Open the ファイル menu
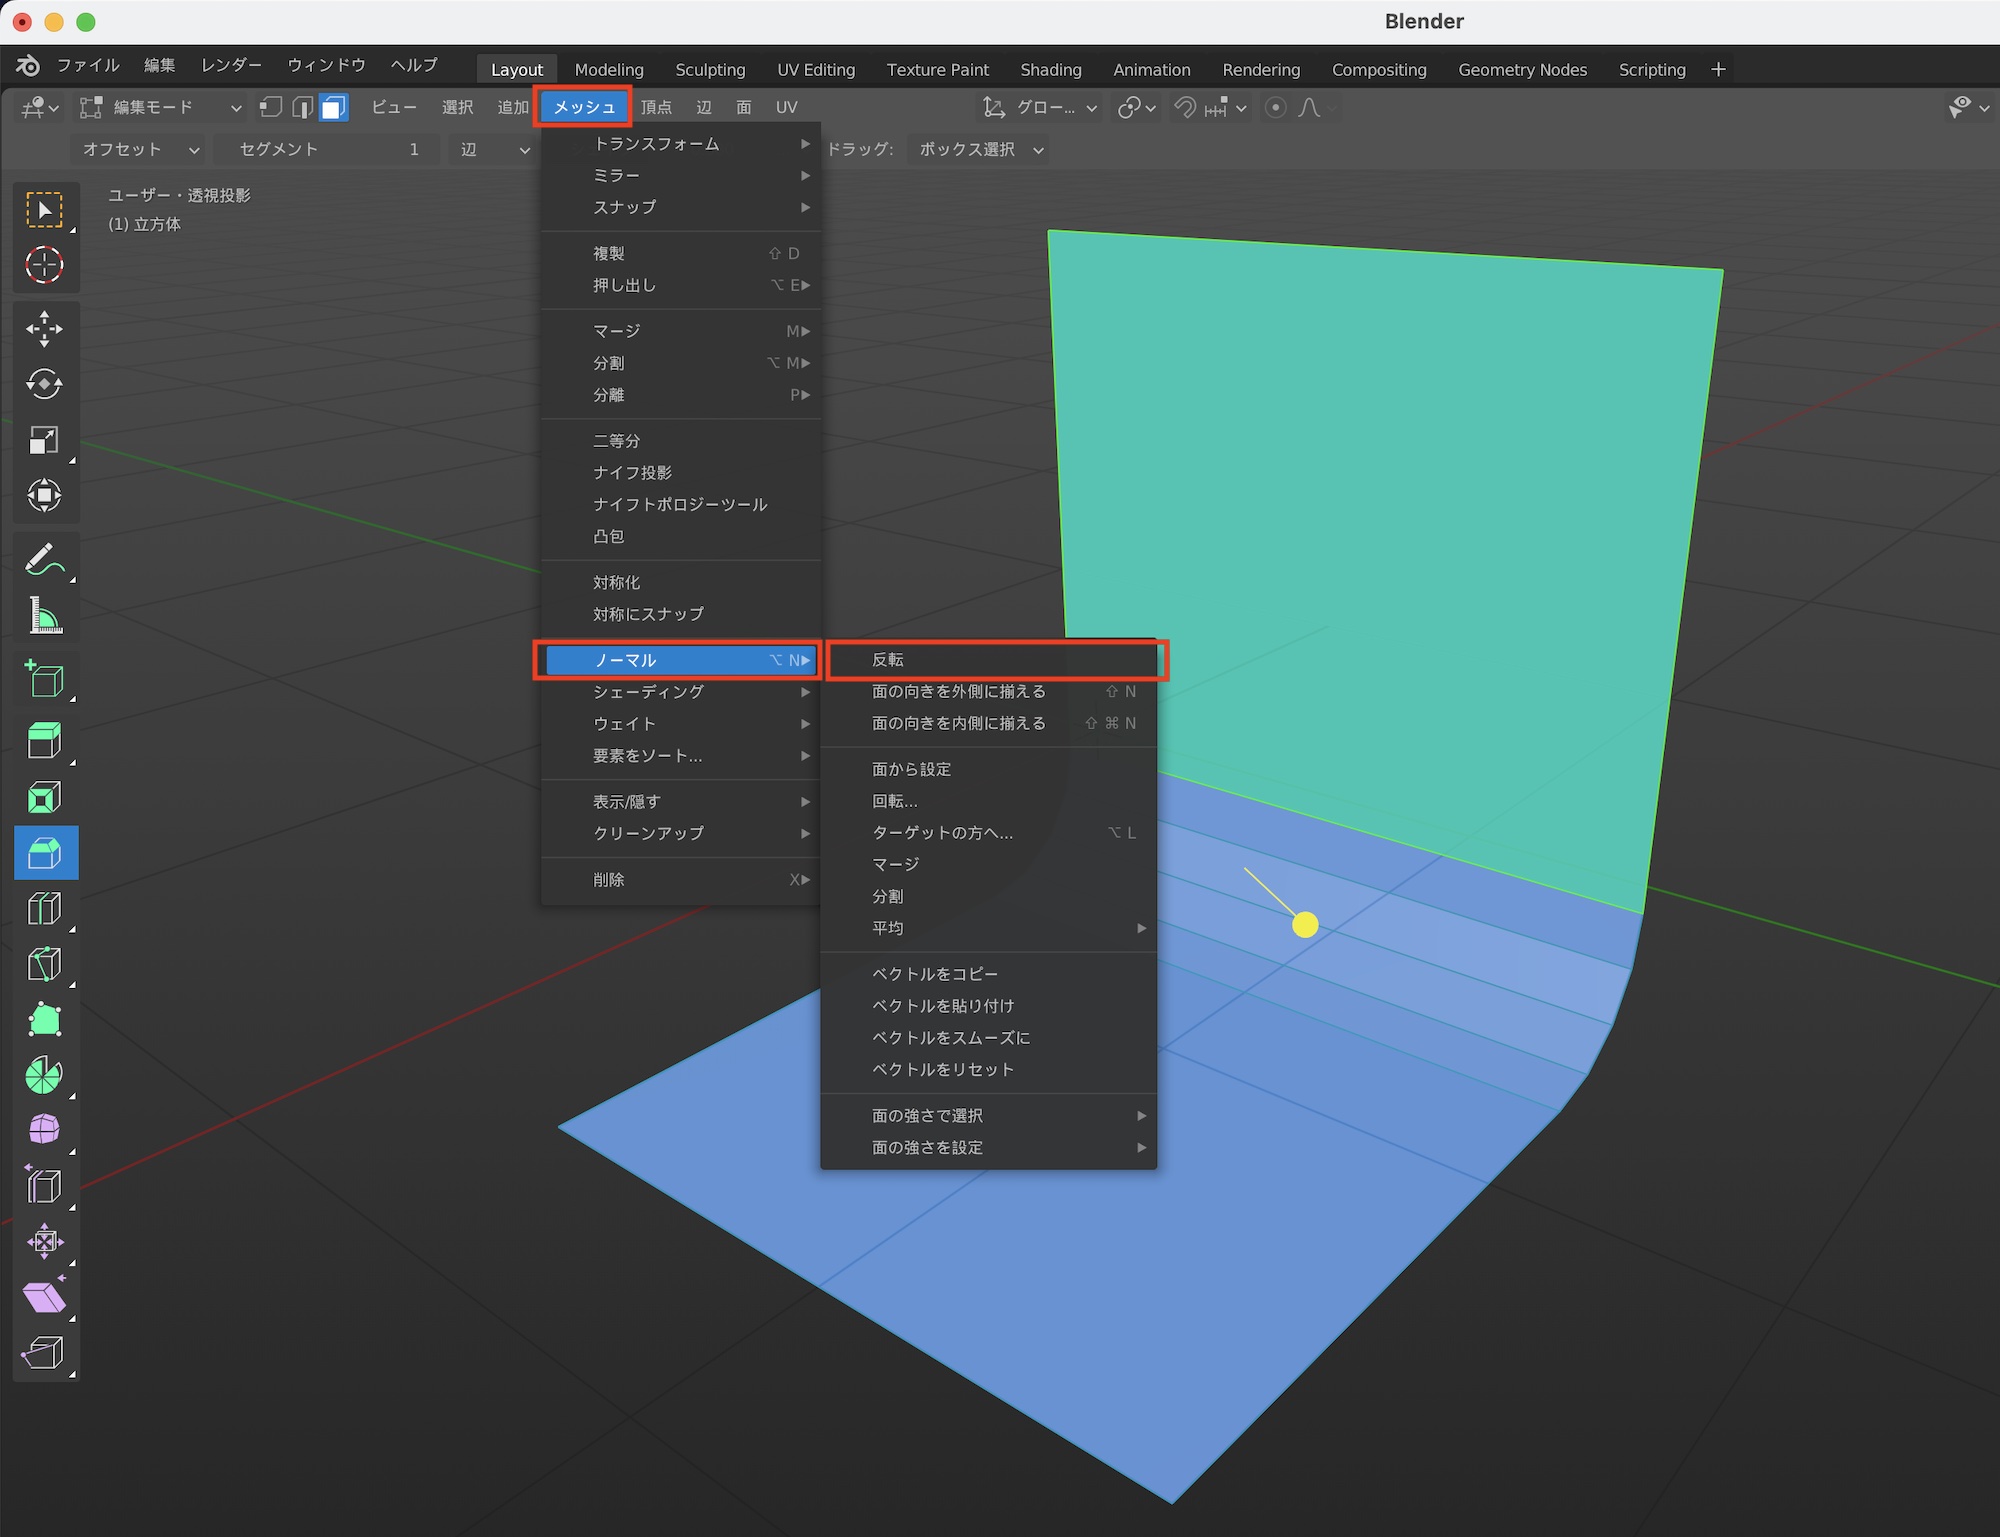The width and height of the screenshot is (2000, 1537). (88, 65)
